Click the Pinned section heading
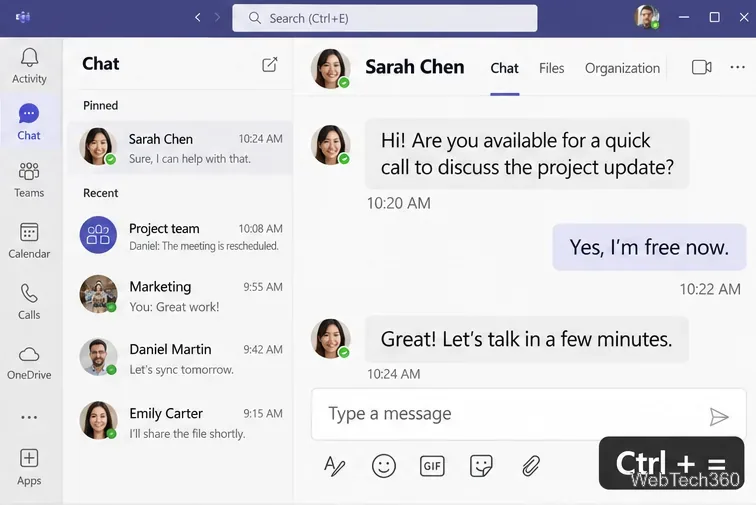756x505 pixels. pos(100,106)
